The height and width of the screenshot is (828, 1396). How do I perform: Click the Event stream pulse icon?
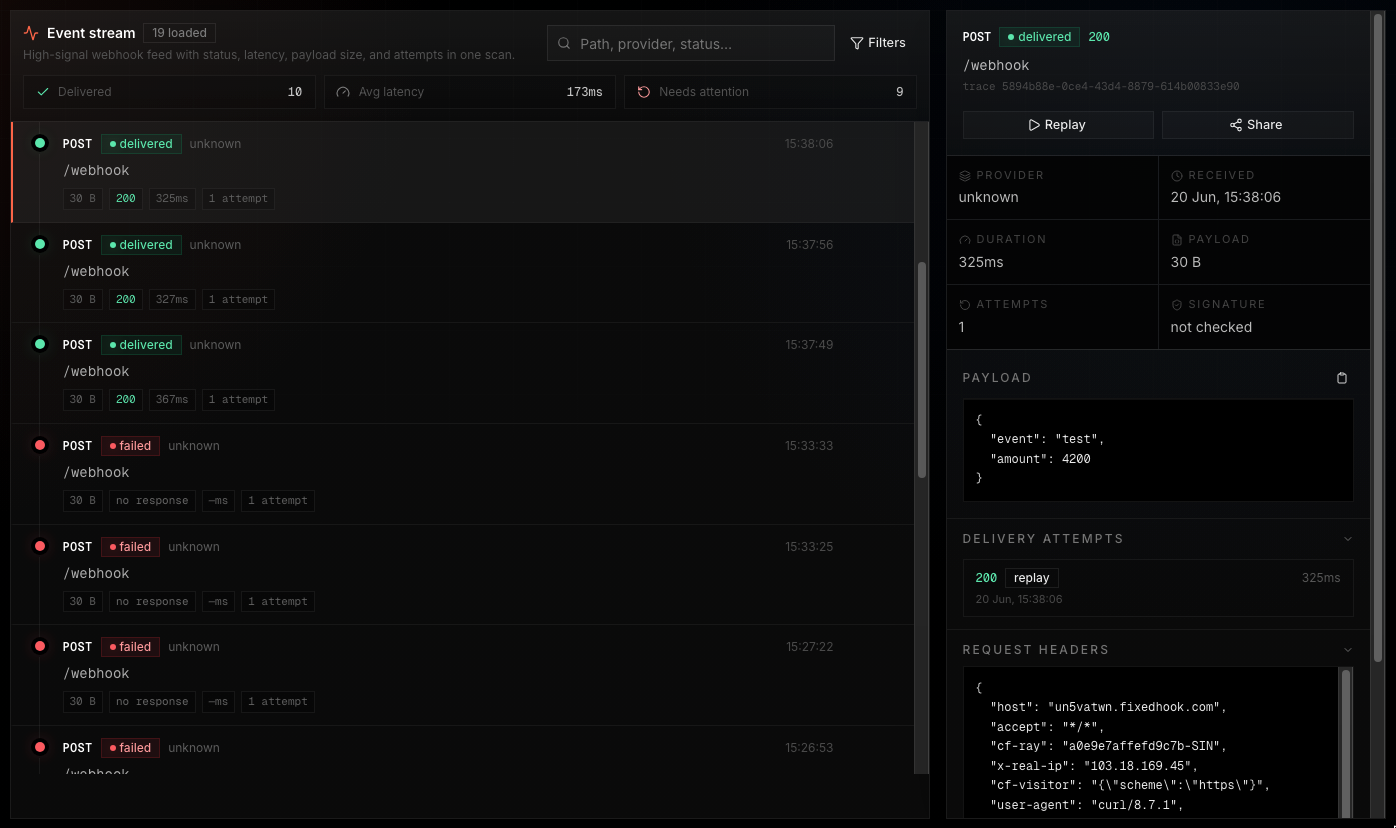pos(31,33)
